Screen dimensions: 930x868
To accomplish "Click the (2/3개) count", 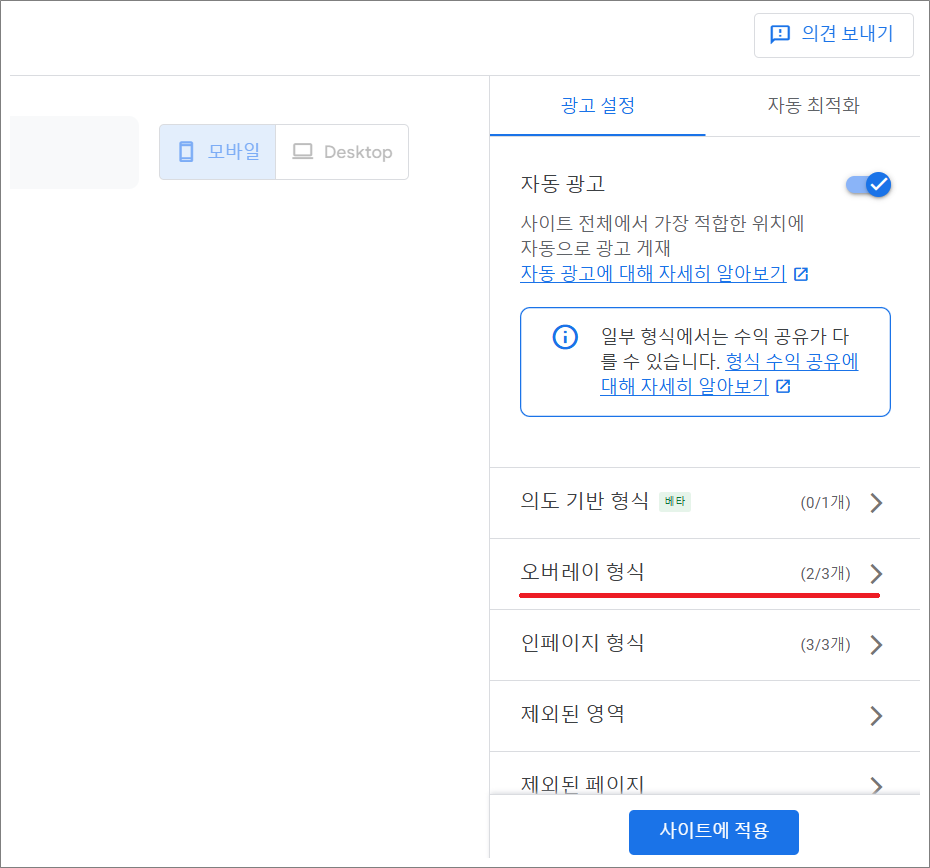I will point(825,574).
